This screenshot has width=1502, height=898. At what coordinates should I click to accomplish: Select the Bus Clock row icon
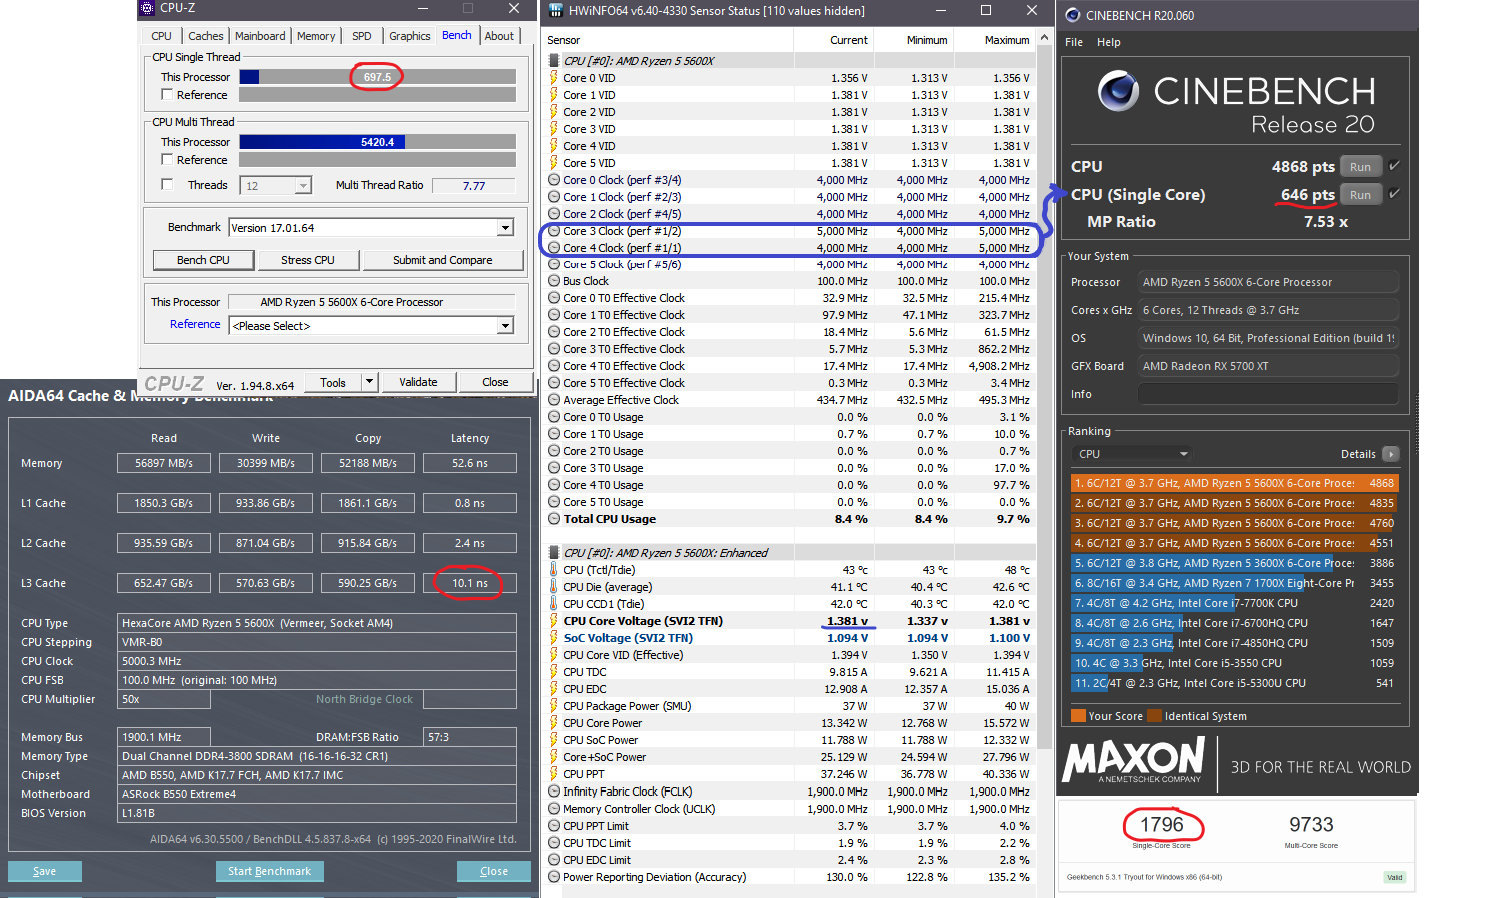(554, 281)
